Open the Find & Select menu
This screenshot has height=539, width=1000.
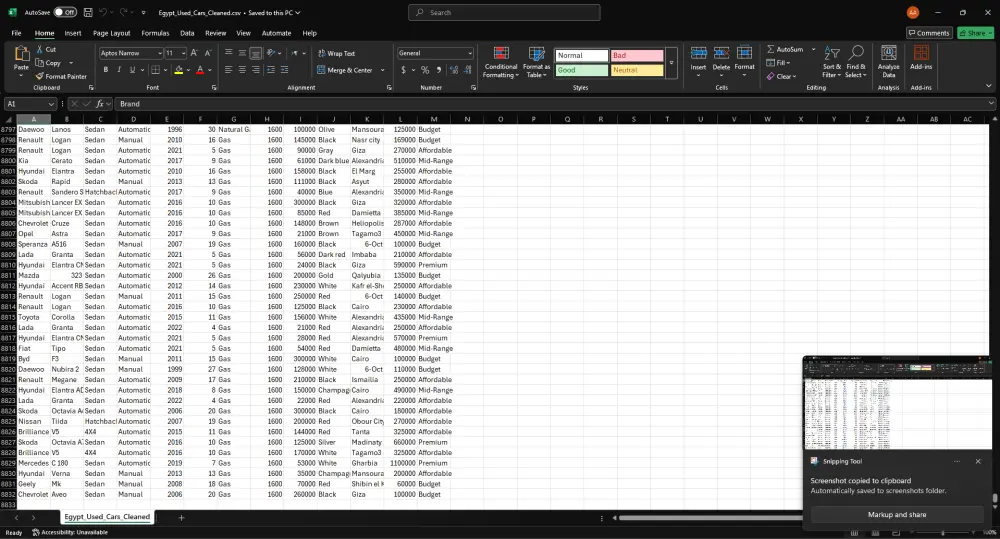[x=856, y=62]
